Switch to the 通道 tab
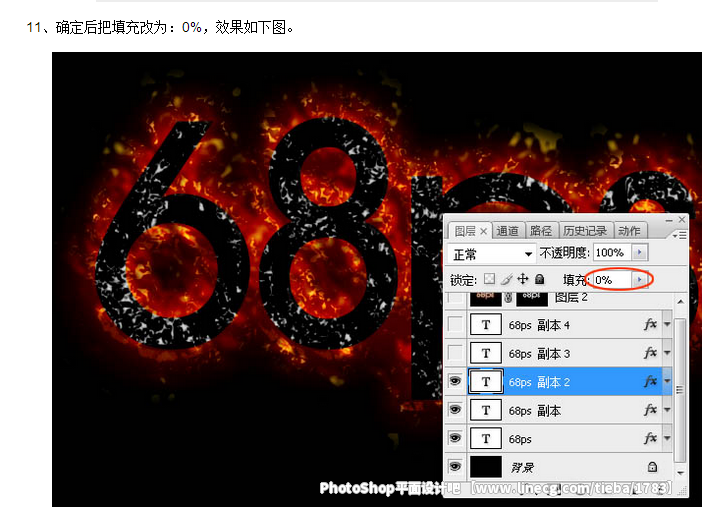This screenshot has width=728, height=507. click(x=508, y=231)
